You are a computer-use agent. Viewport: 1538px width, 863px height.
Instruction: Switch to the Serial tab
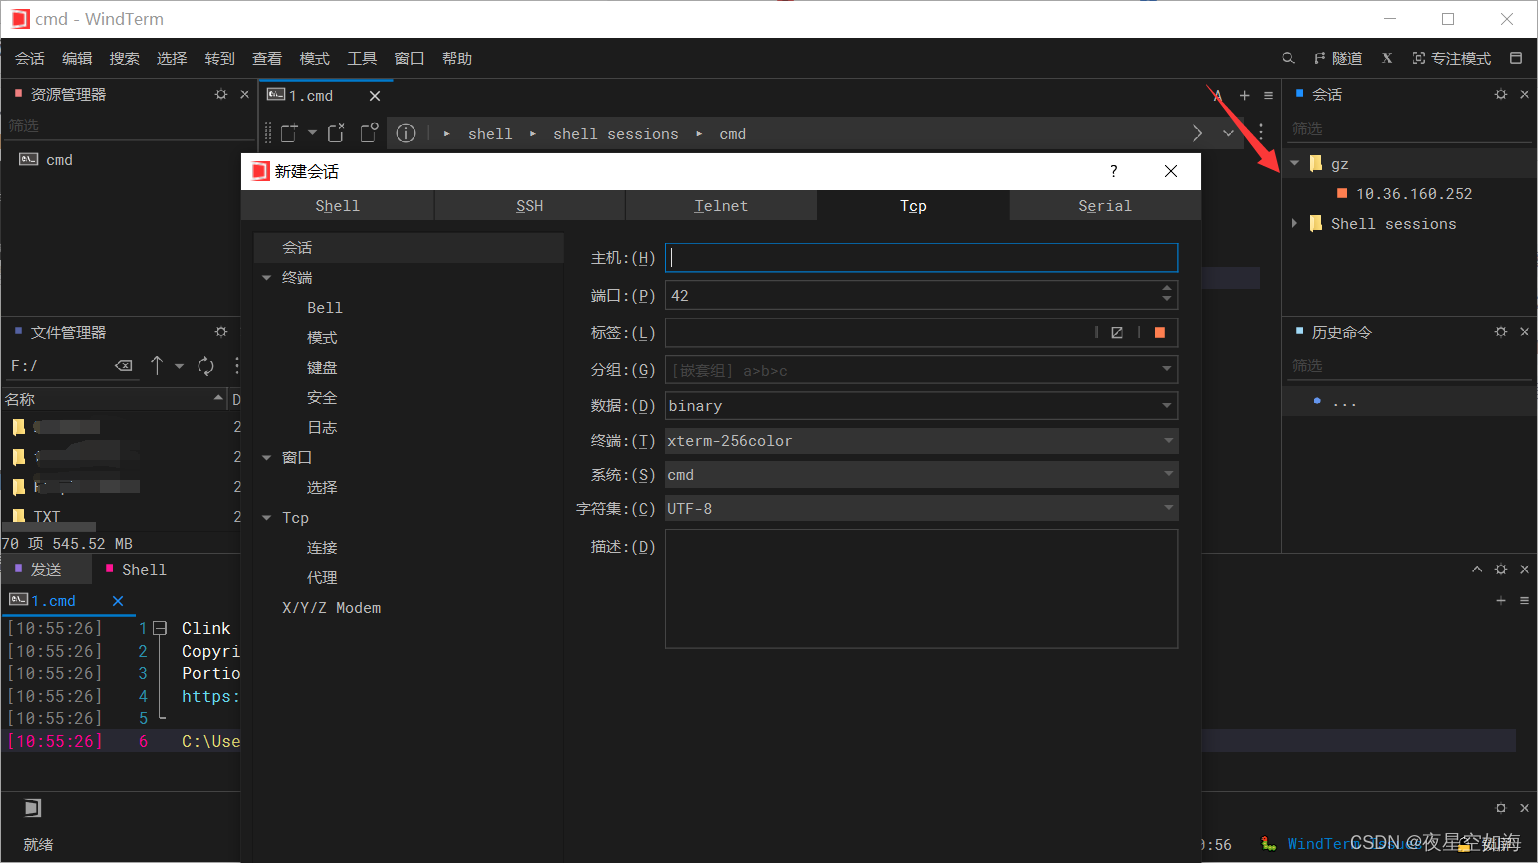coord(1105,206)
